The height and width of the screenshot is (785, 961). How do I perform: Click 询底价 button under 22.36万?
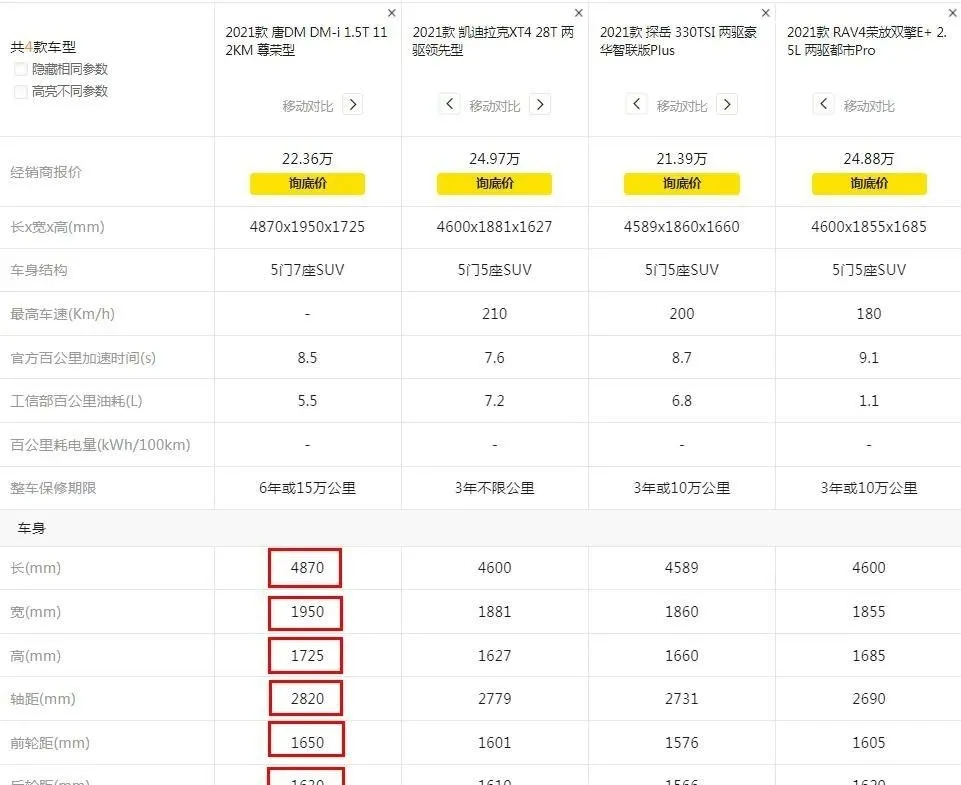[307, 183]
